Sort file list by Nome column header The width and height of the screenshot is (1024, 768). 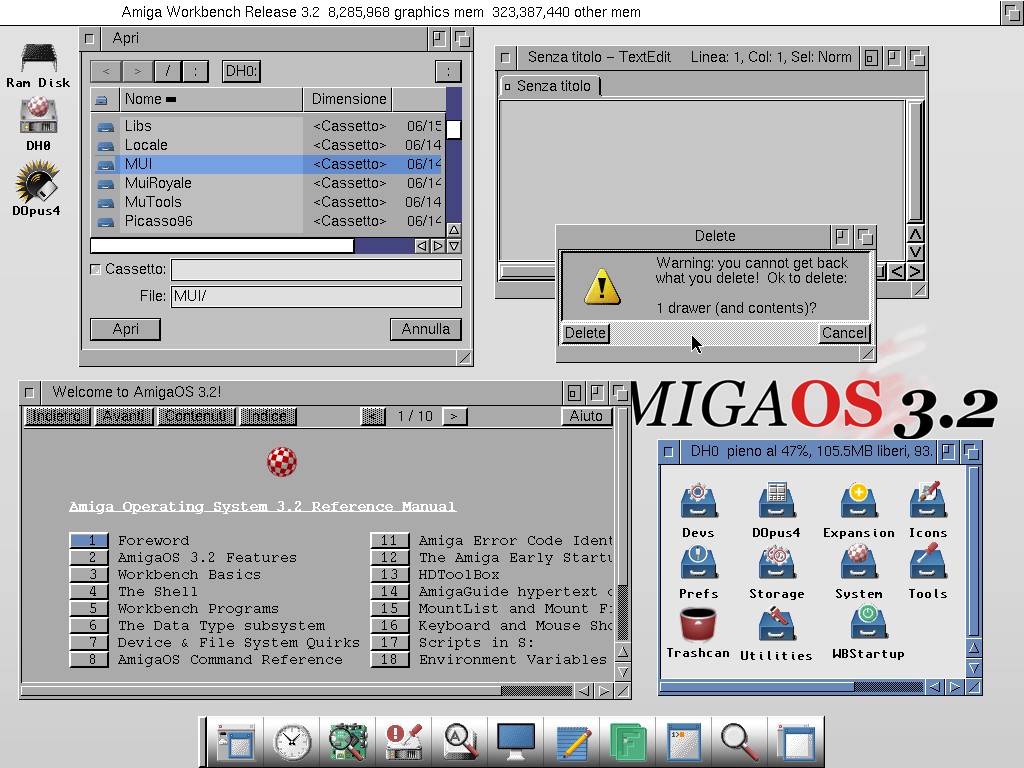[210, 99]
